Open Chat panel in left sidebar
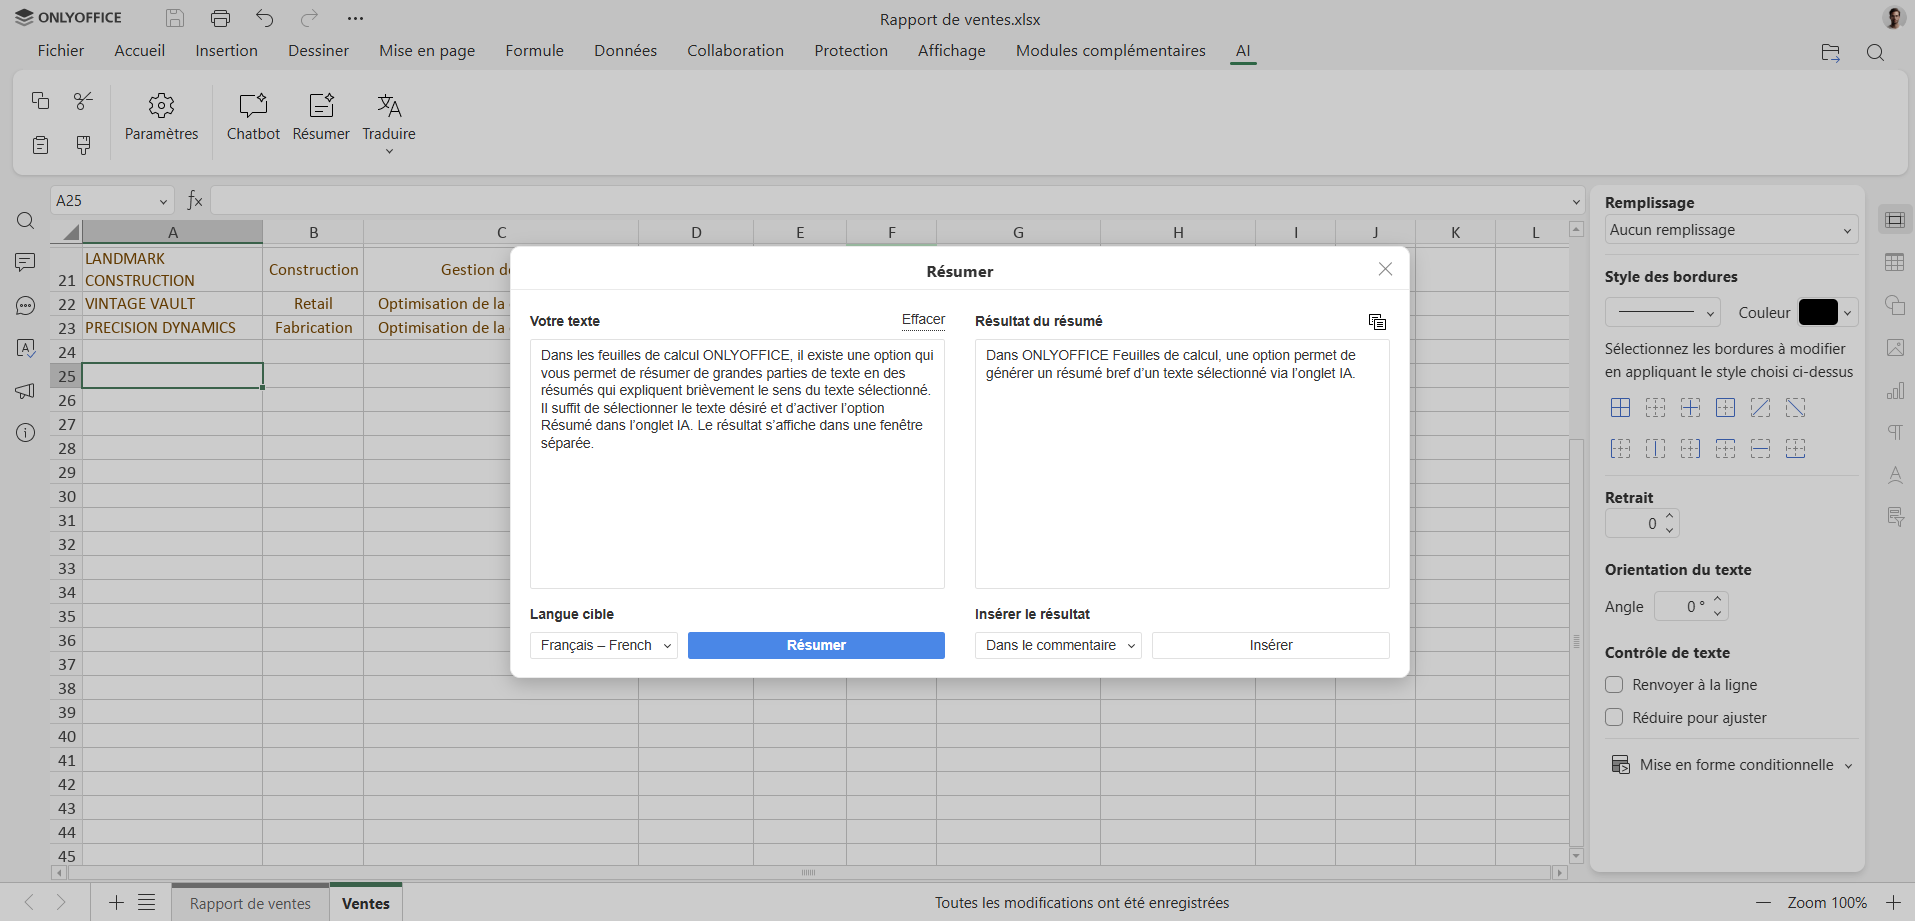 click(26, 306)
